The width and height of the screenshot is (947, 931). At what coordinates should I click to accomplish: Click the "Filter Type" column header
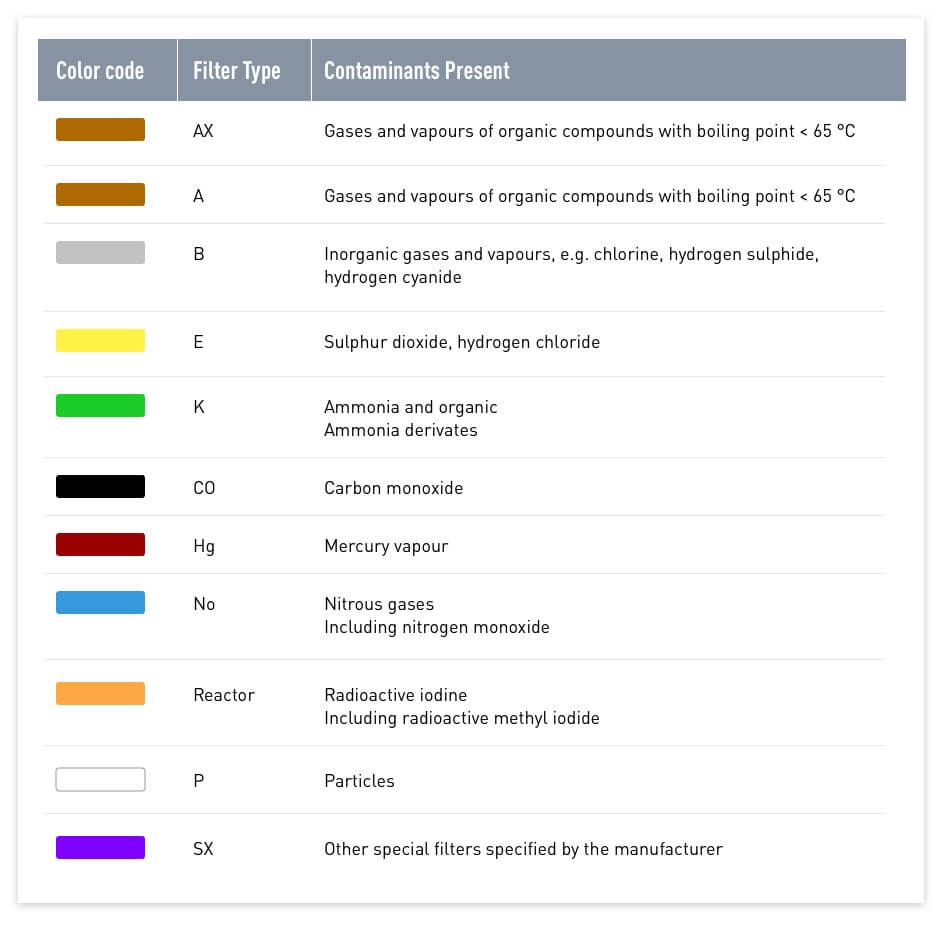[x=236, y=71]
